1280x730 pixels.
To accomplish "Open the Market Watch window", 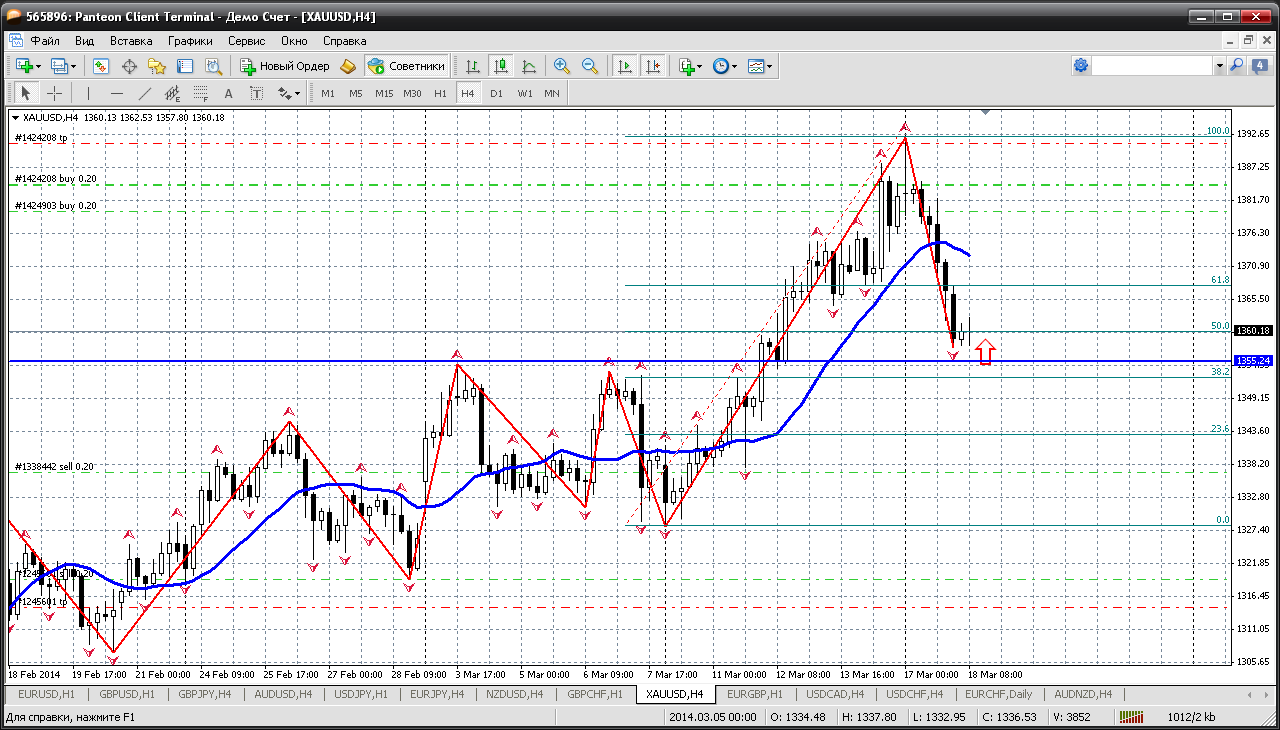I will [101, 66].
